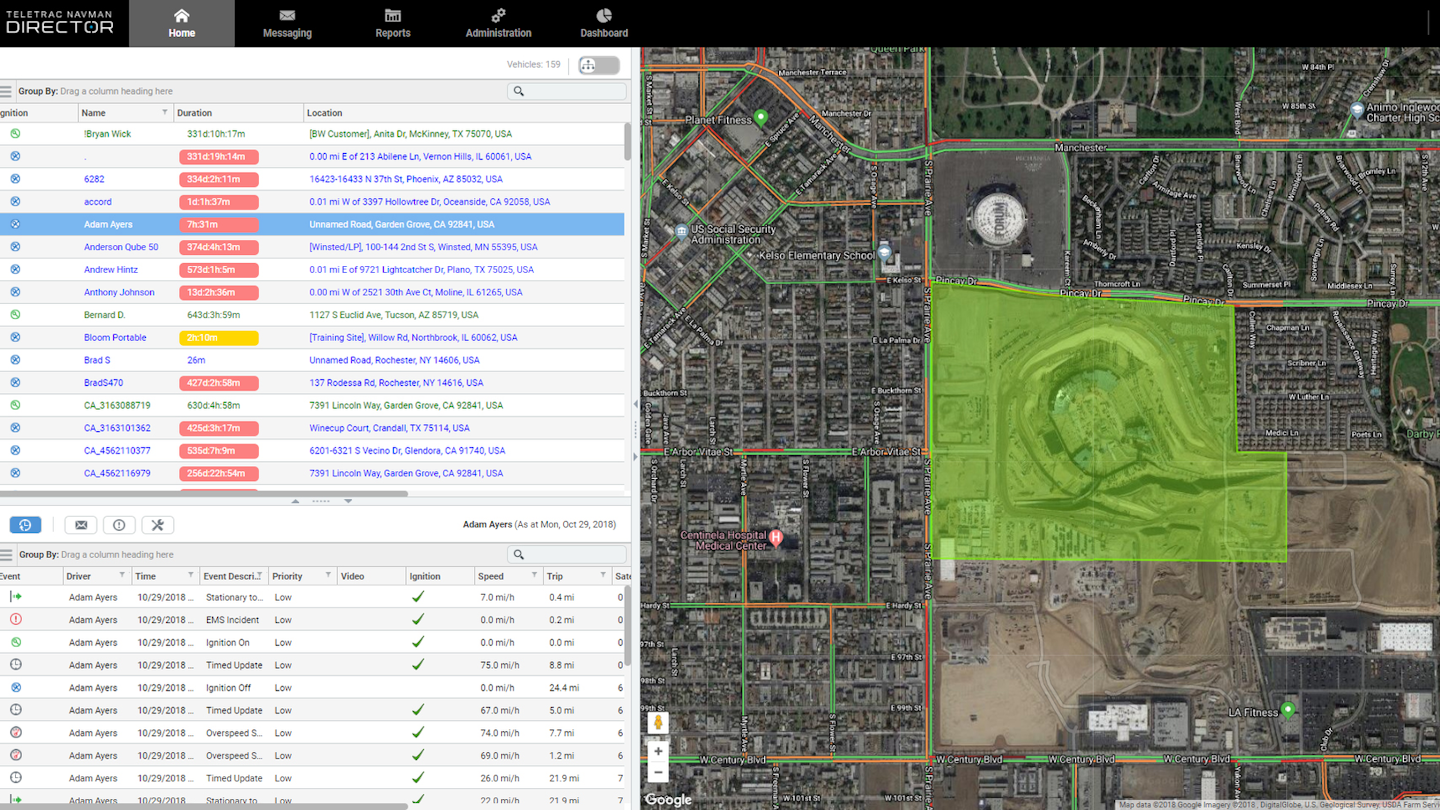Select the Anderson Qube 50 vehicle
Viewport: 1440px width, 810px height.
point(121,247)
